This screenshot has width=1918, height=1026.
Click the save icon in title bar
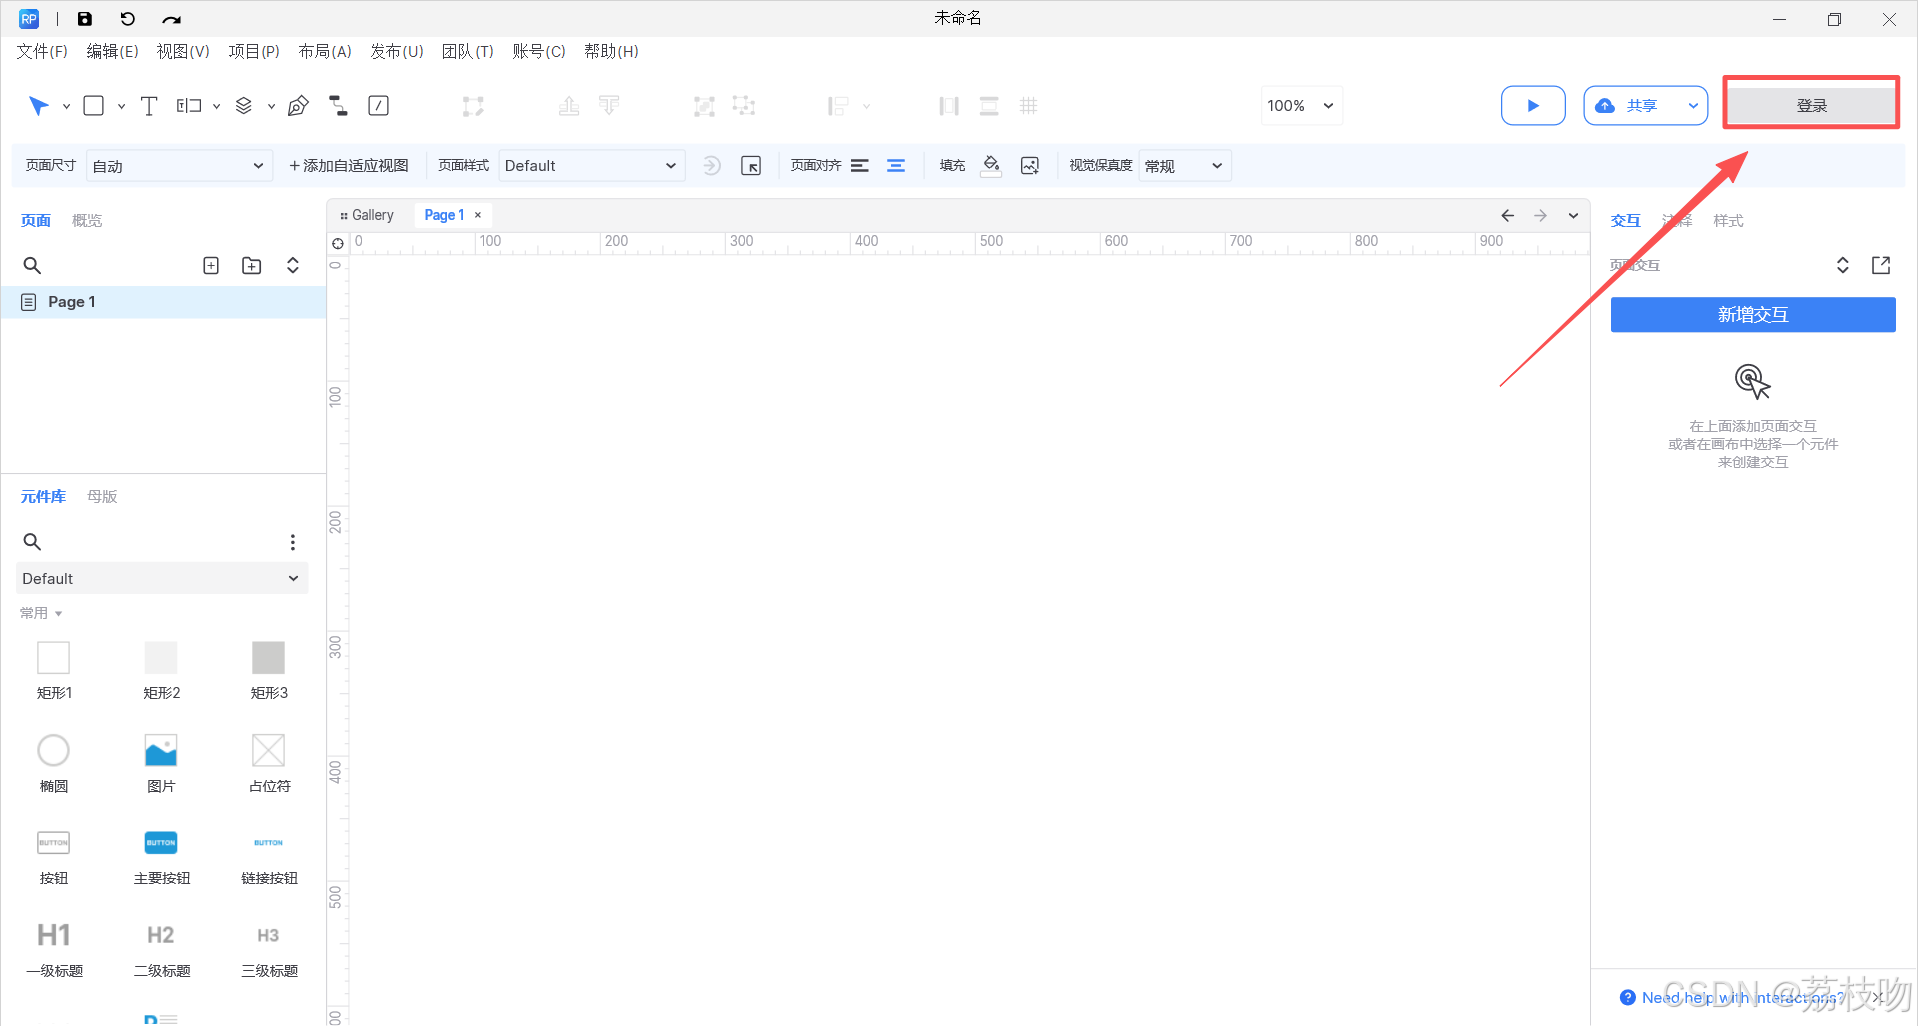point(85,19)
